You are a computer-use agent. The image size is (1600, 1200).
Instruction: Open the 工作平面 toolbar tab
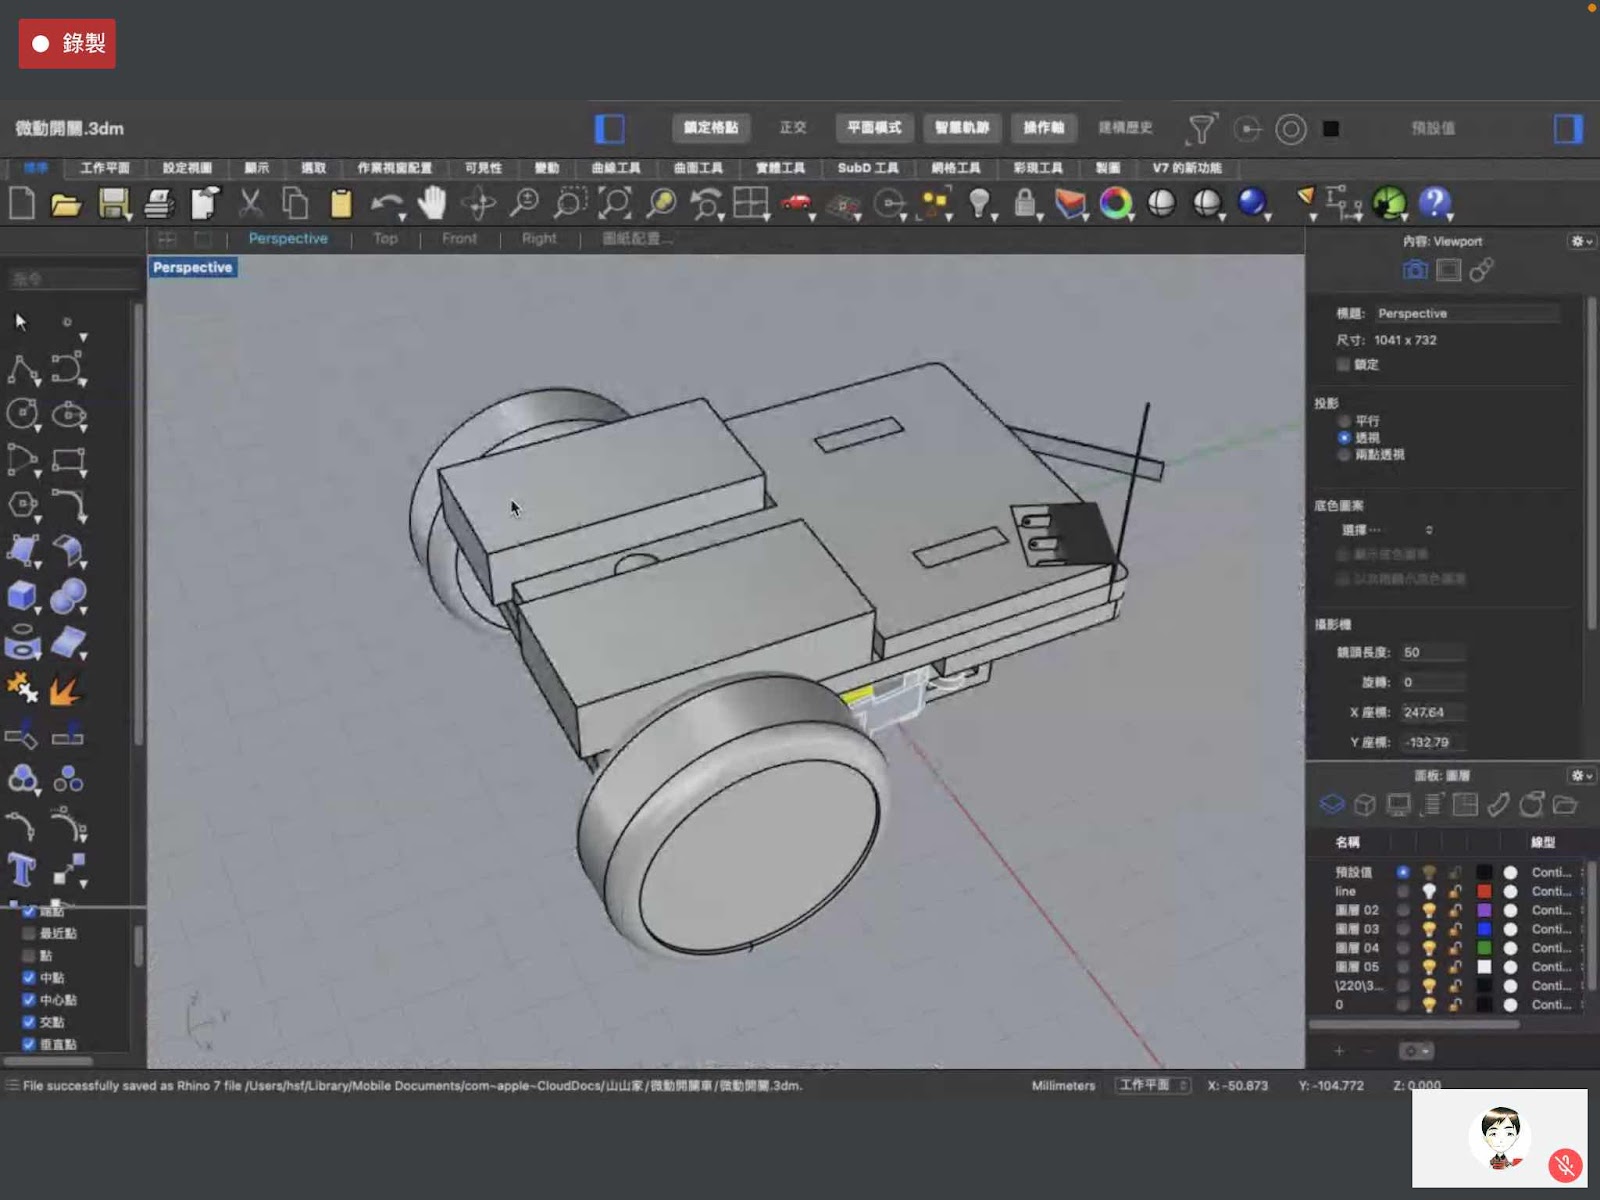pyautogui.click(x=105, y=167)
